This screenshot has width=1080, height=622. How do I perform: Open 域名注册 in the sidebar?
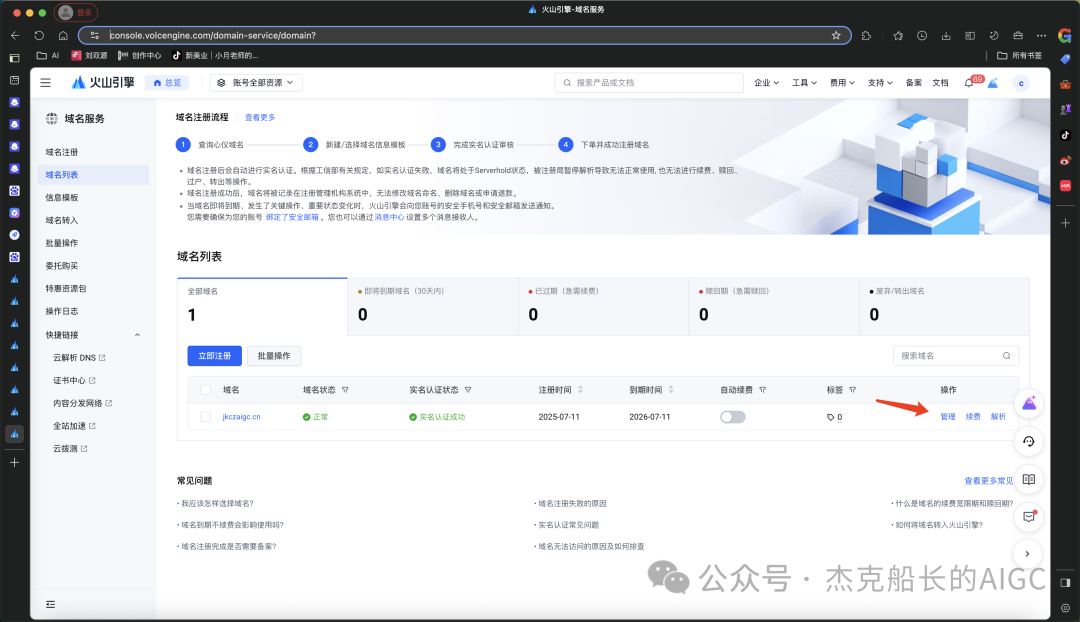(62, 152)
